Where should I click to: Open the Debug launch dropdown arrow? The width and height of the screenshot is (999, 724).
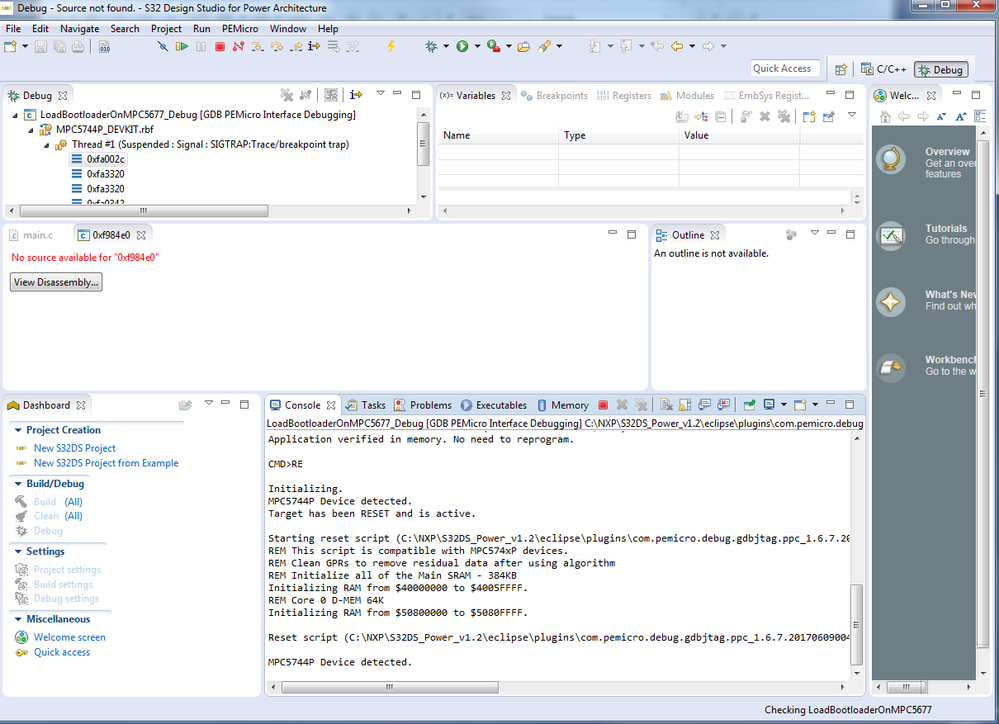[x=446, y=46]
